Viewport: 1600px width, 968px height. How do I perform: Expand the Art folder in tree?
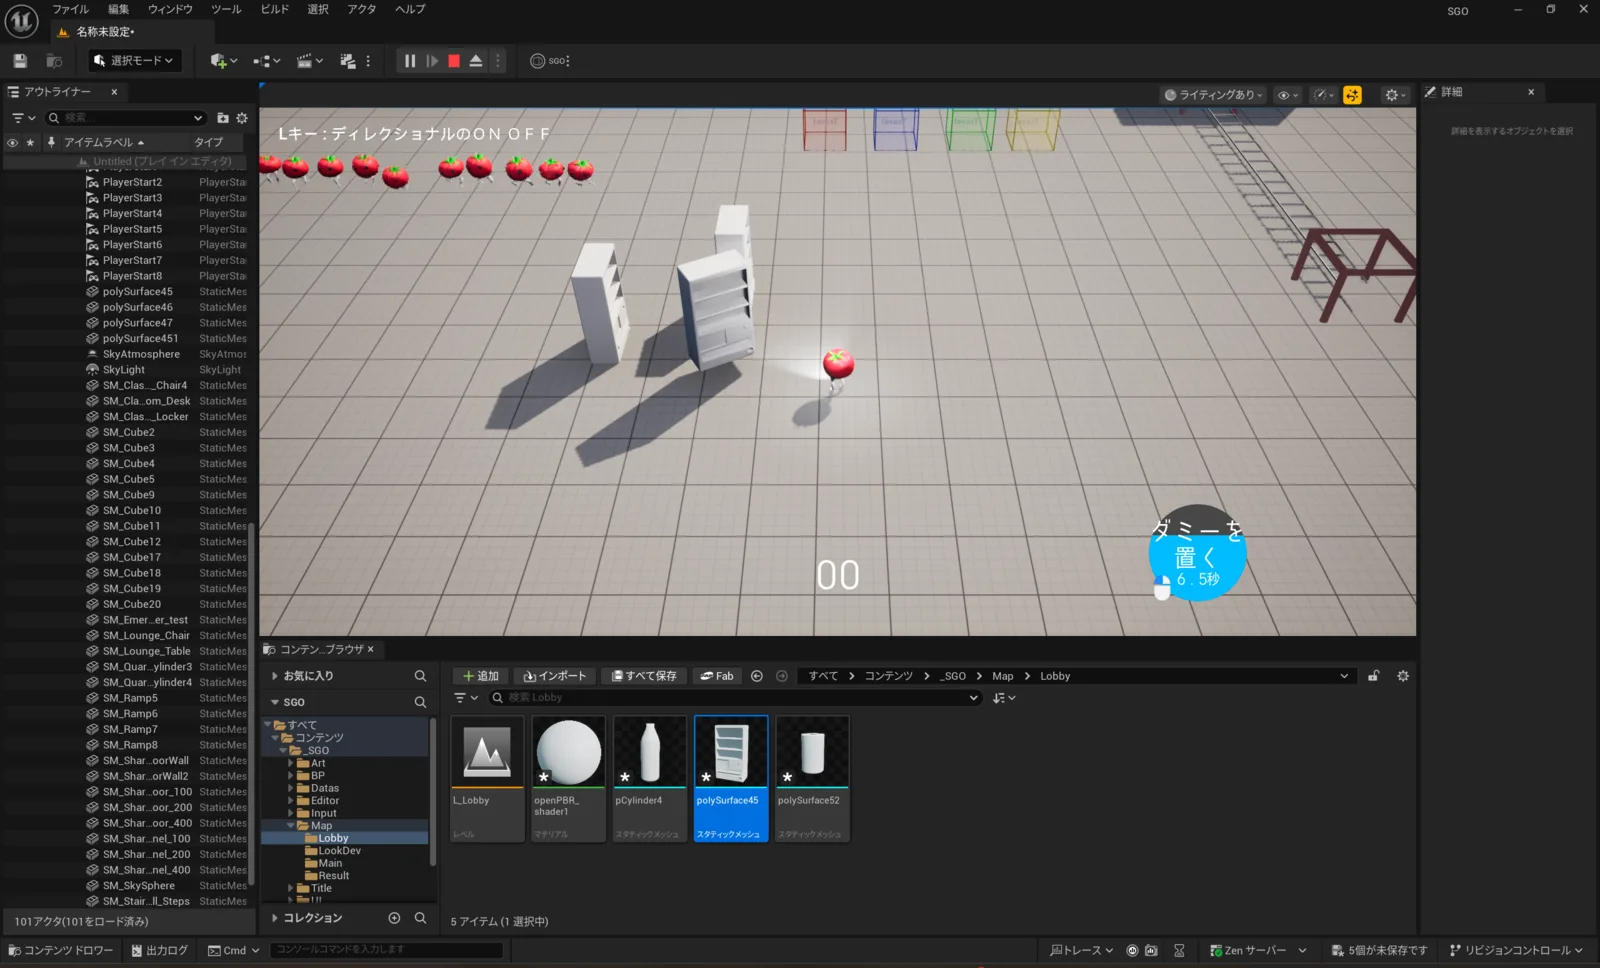coord(291,763)
